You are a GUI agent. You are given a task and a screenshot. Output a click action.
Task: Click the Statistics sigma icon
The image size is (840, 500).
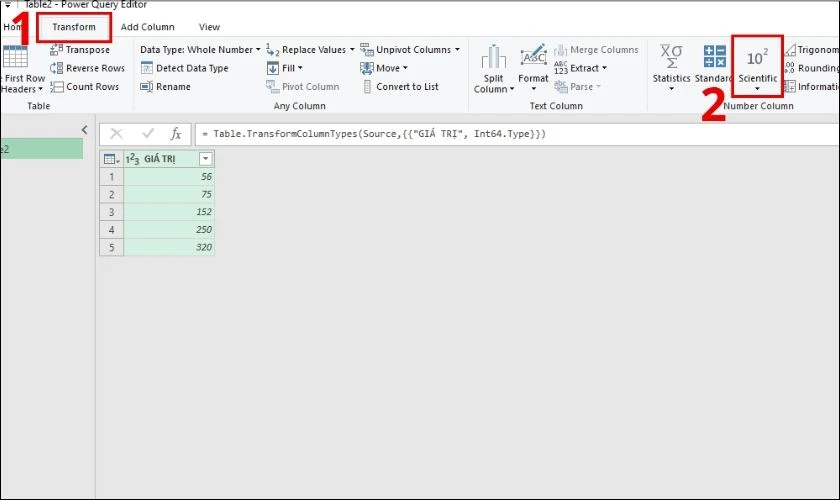[671, 57]
